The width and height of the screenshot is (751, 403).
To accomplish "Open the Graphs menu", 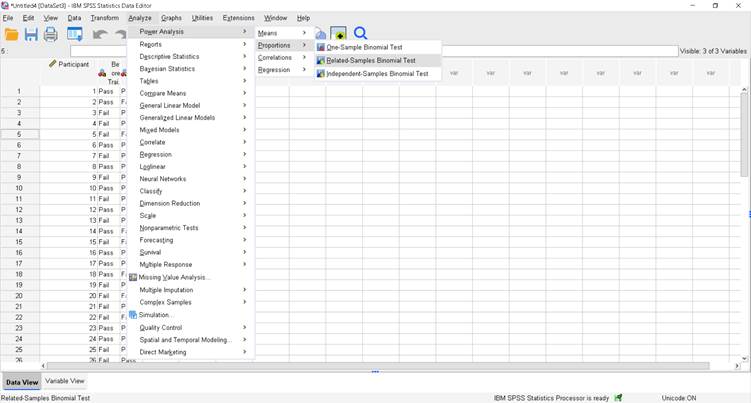I will click(x=171, y=18).
